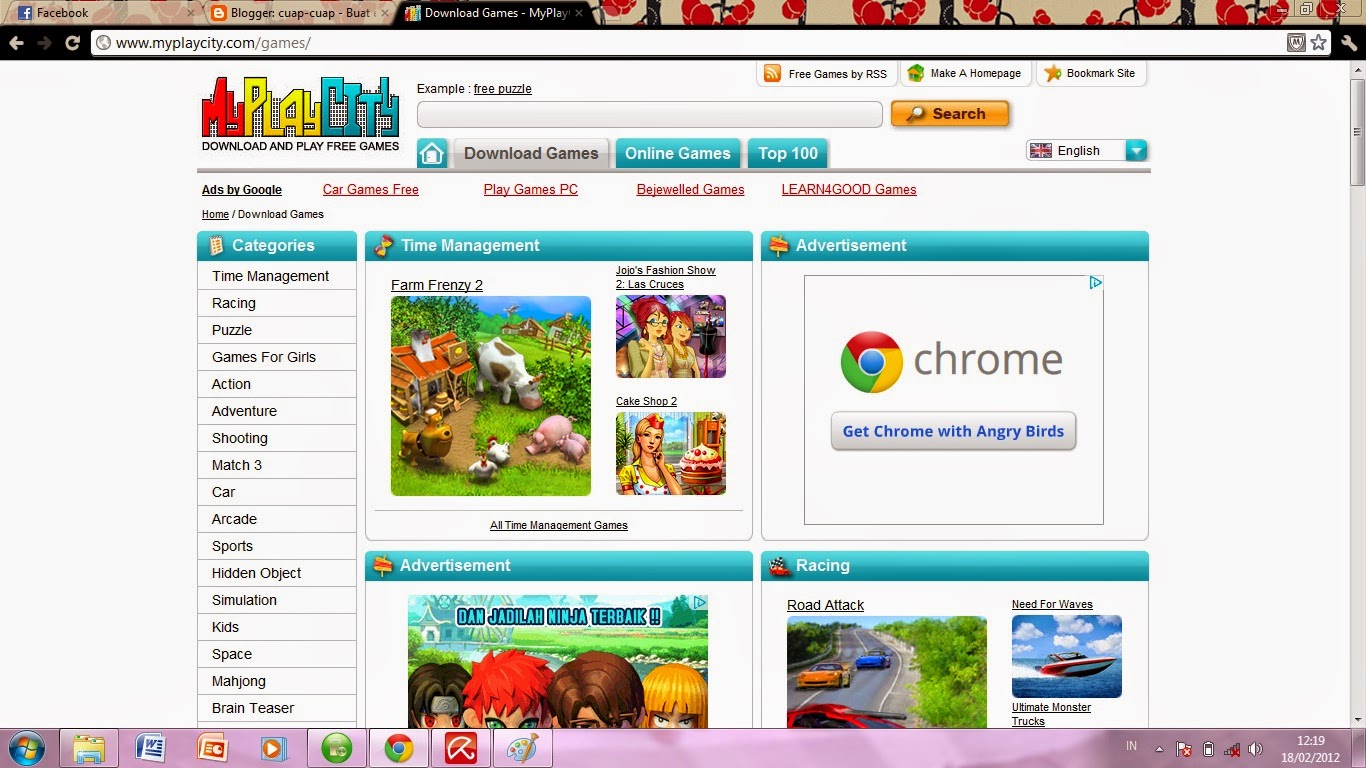Click the free puzzle example link
Screen dimensions: 1366x768
(503, 89)
